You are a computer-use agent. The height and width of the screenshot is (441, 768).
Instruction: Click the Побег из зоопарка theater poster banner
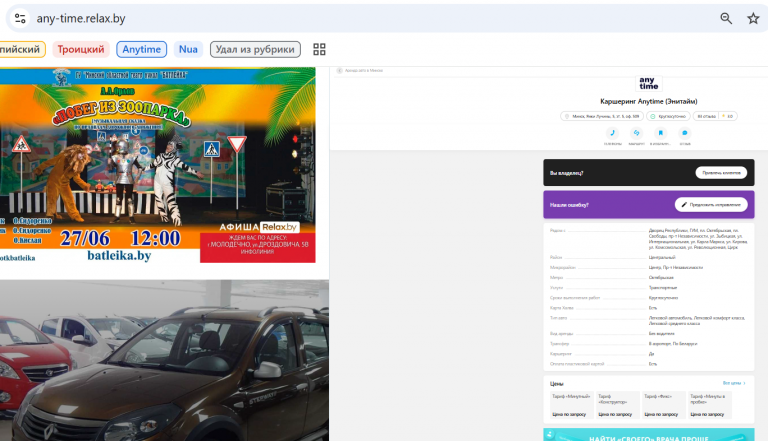coord(158,165)
